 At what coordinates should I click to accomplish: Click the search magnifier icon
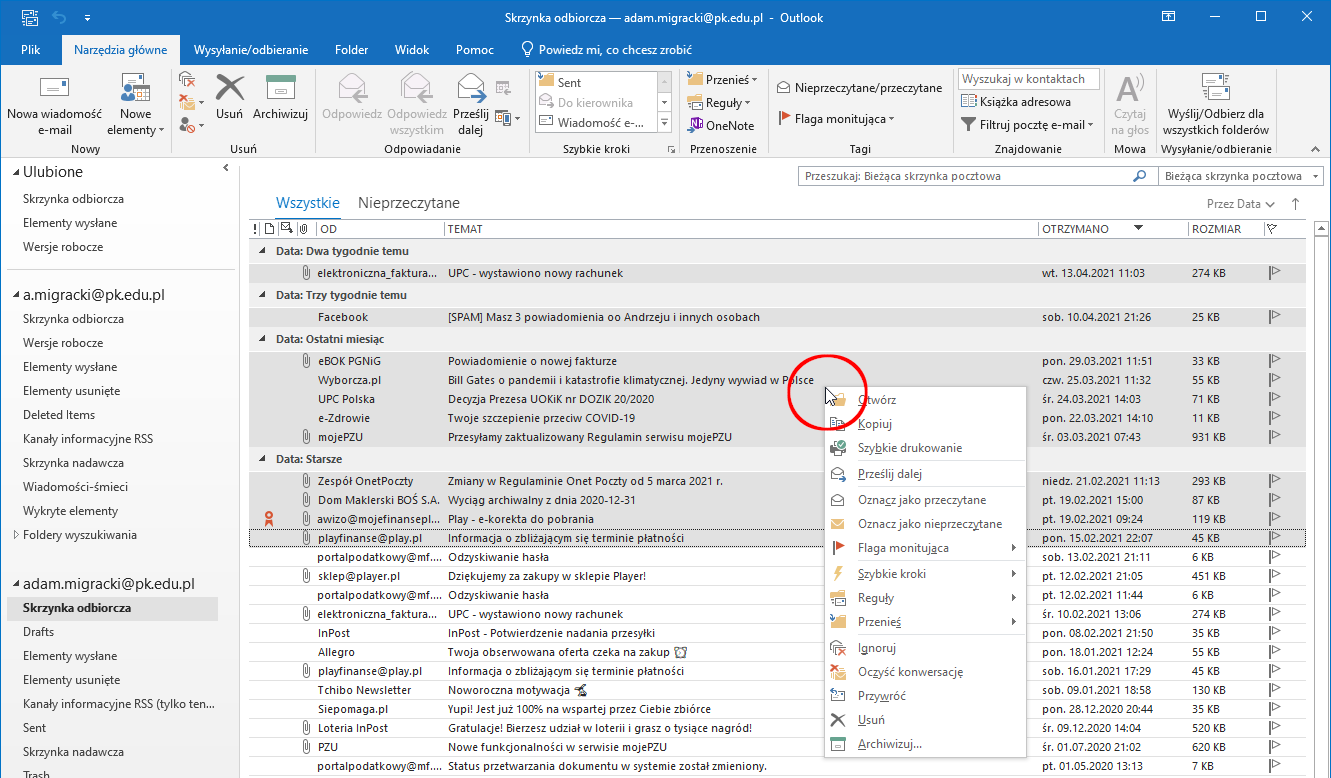[1139, 176]
